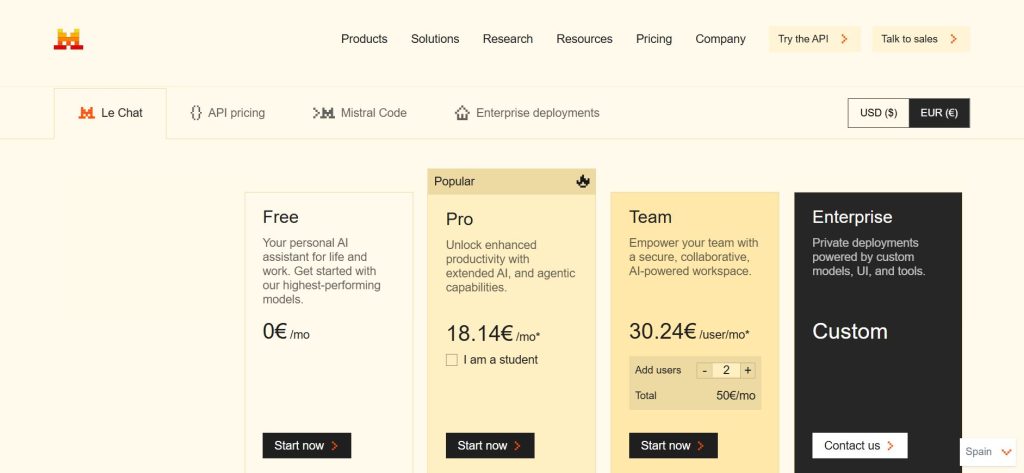This screenshot has height=473, width=1024.
Task: Expand the Resources menu
Action: point(584,39)
